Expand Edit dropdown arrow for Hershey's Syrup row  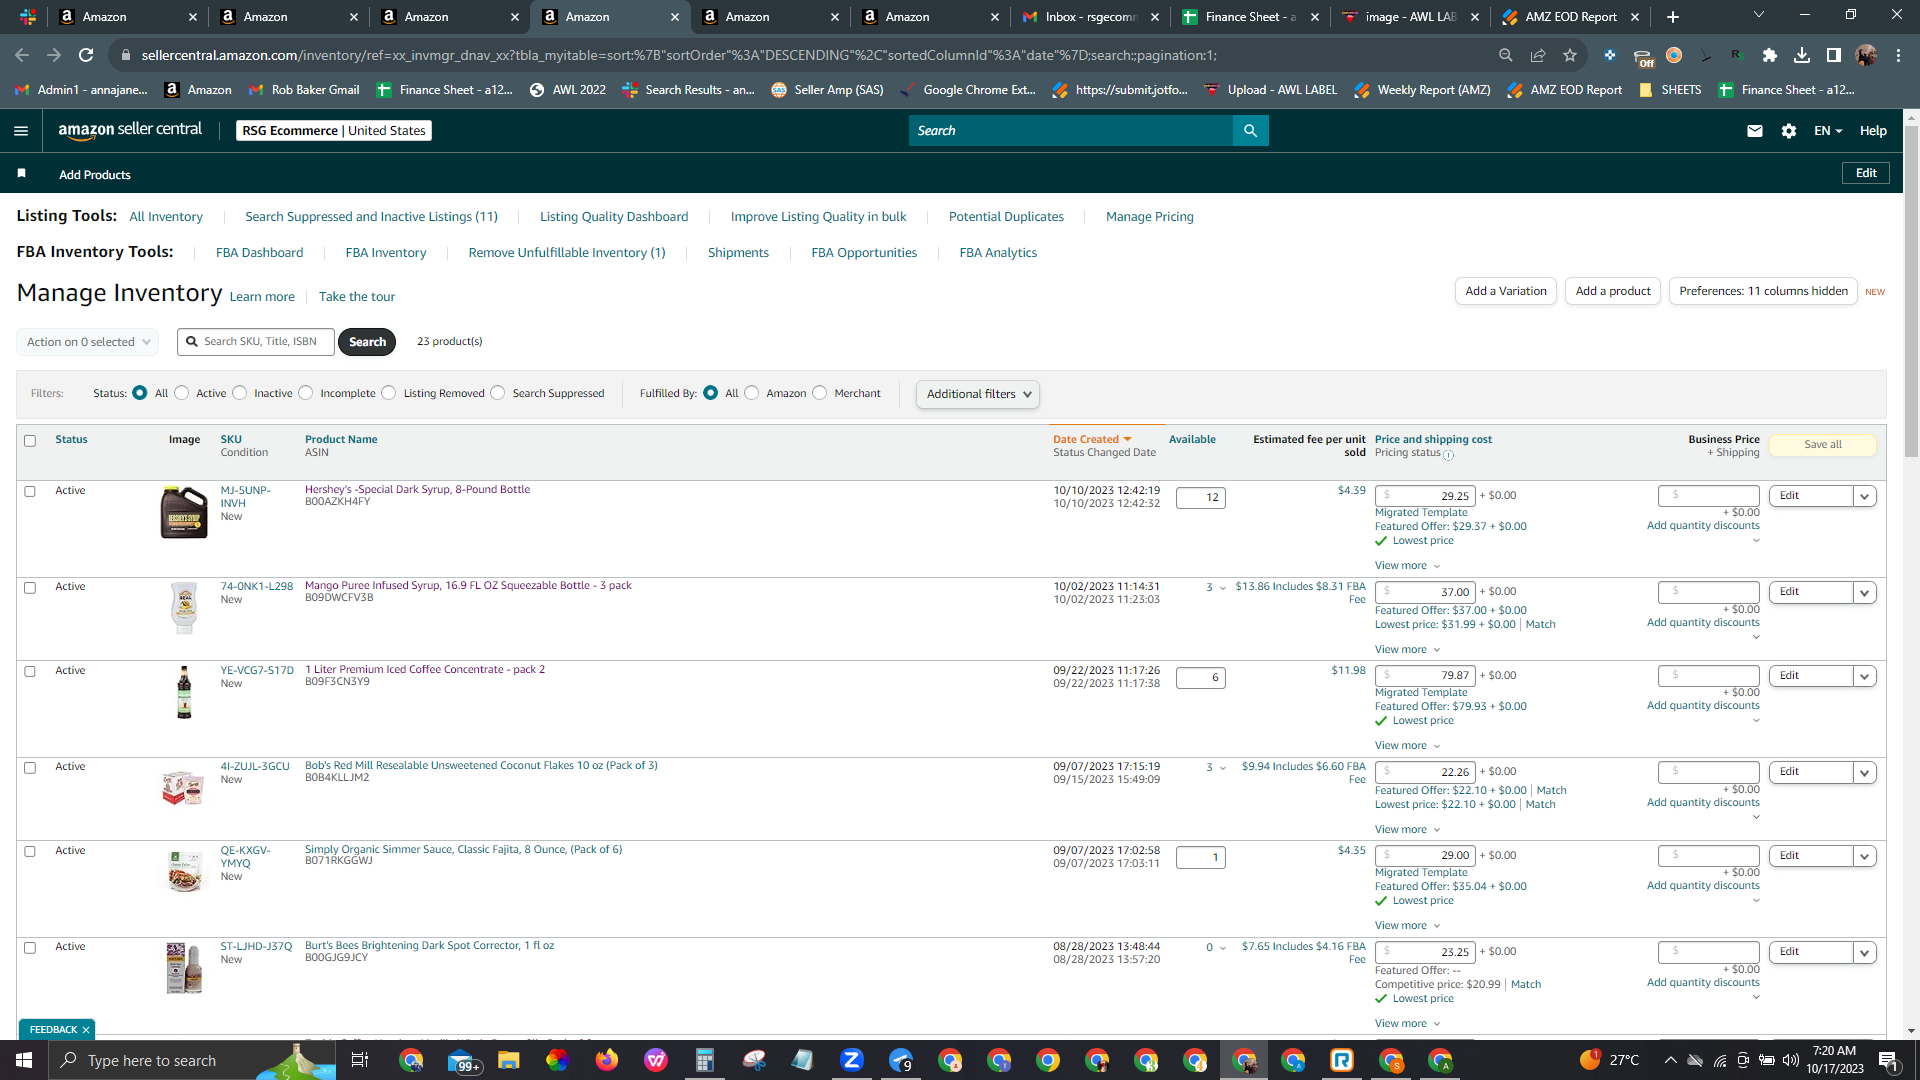click(x=1864, y=497)
